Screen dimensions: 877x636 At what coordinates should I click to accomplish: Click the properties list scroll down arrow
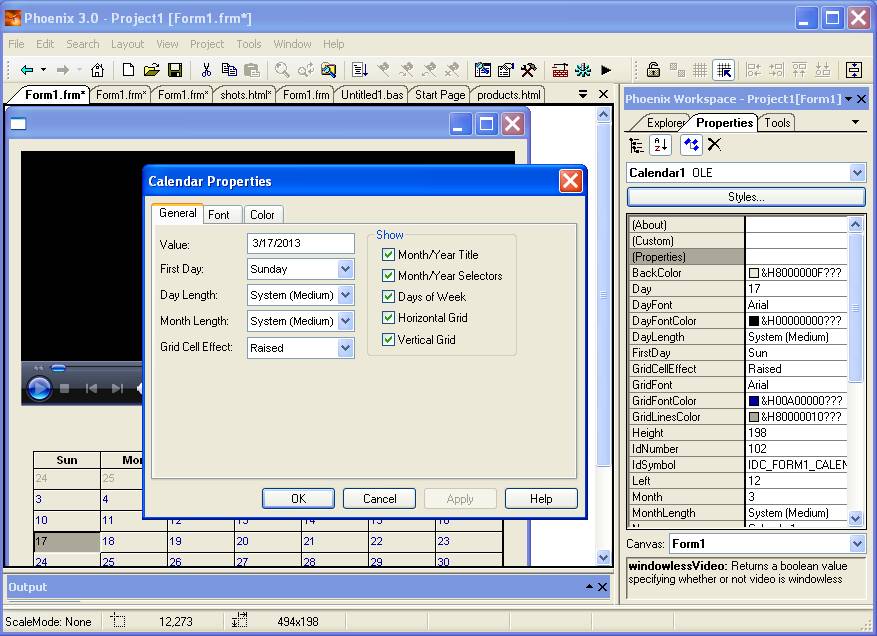point(856,519)
